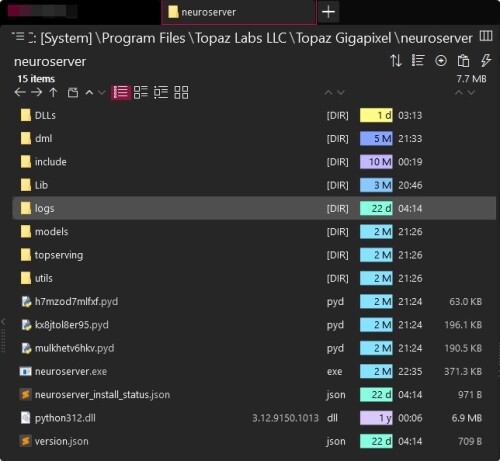This screenshot has width=500, height=461.
Task: Switch to the compact list view icon
Action: [x=141, y=92]
